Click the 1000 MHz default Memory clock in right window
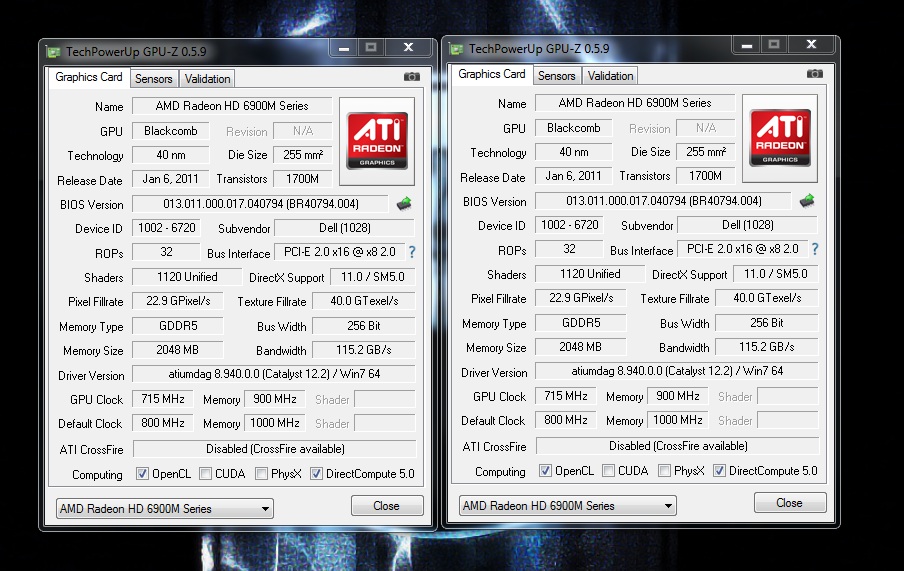Image resolution: width=904 pixels, height=571 pixels. (x=678, y=420)
